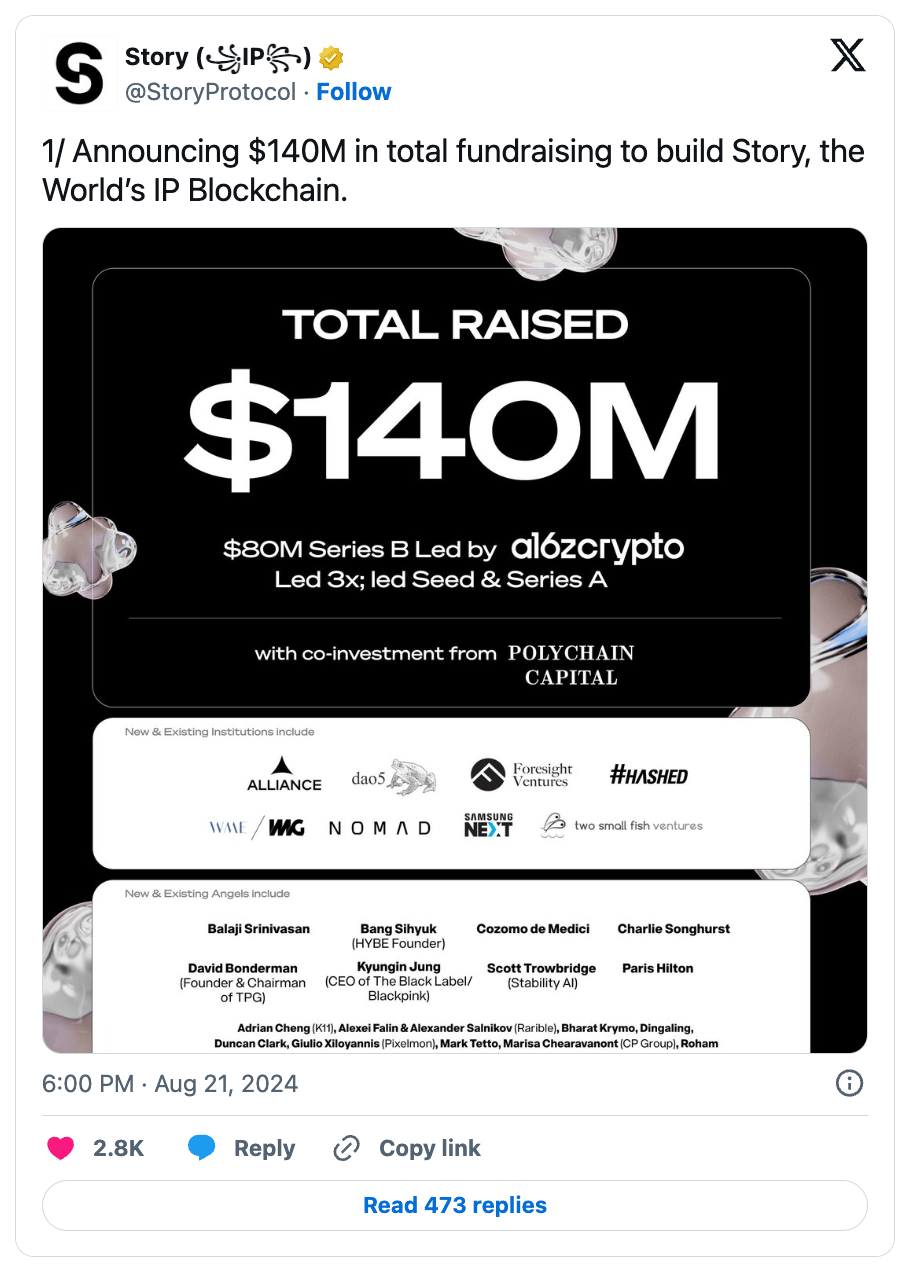This screenshot has height=1274, width=916.
Task: Like the tweet with heart icon
Action: (61, 1148)
